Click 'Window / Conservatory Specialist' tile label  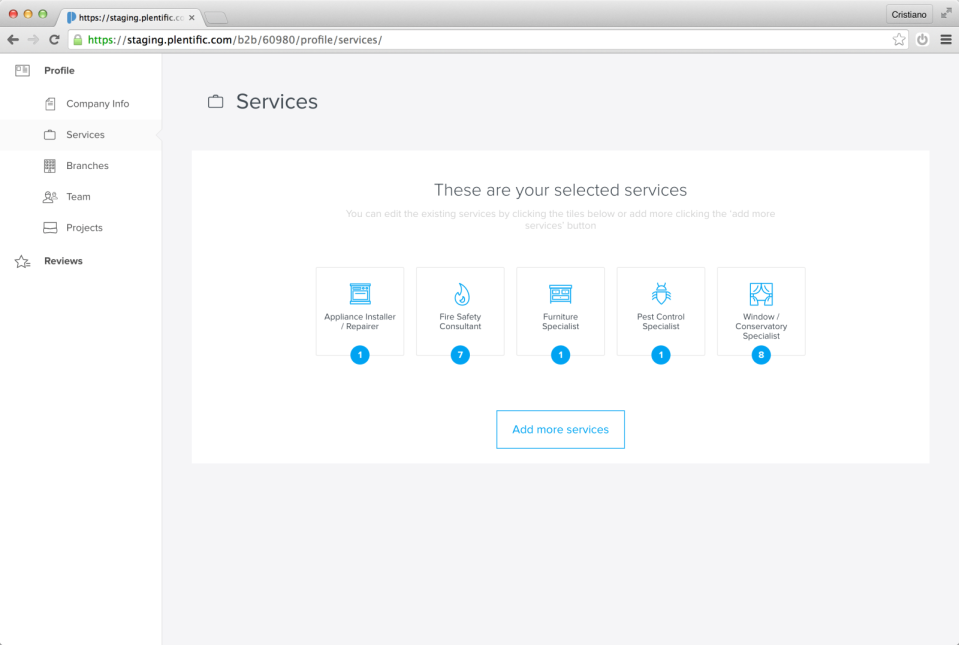[x=761, y=326]
